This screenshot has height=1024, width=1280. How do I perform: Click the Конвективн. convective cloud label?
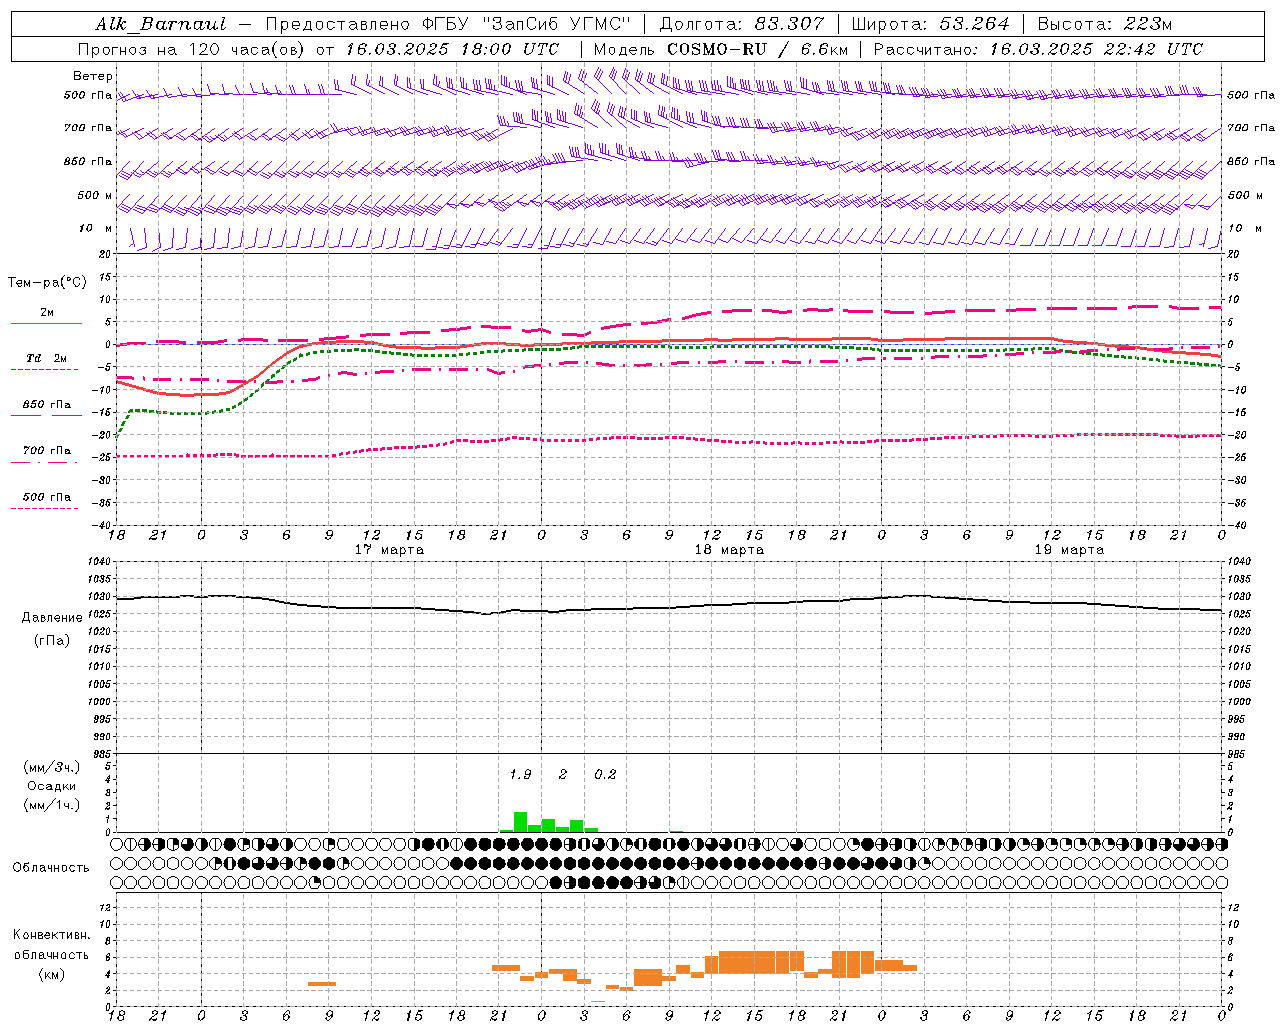point(51,935)
